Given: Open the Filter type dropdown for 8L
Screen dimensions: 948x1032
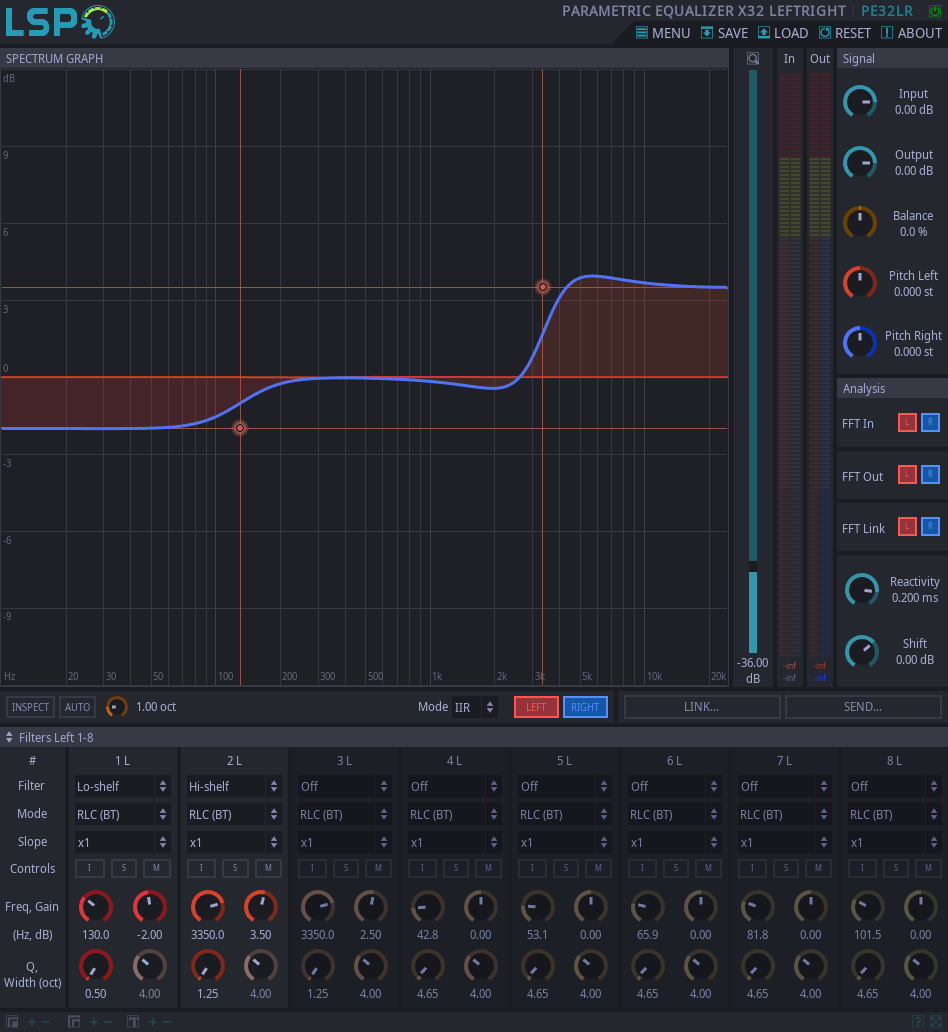Looking at the screenshot, I should 894,787.
